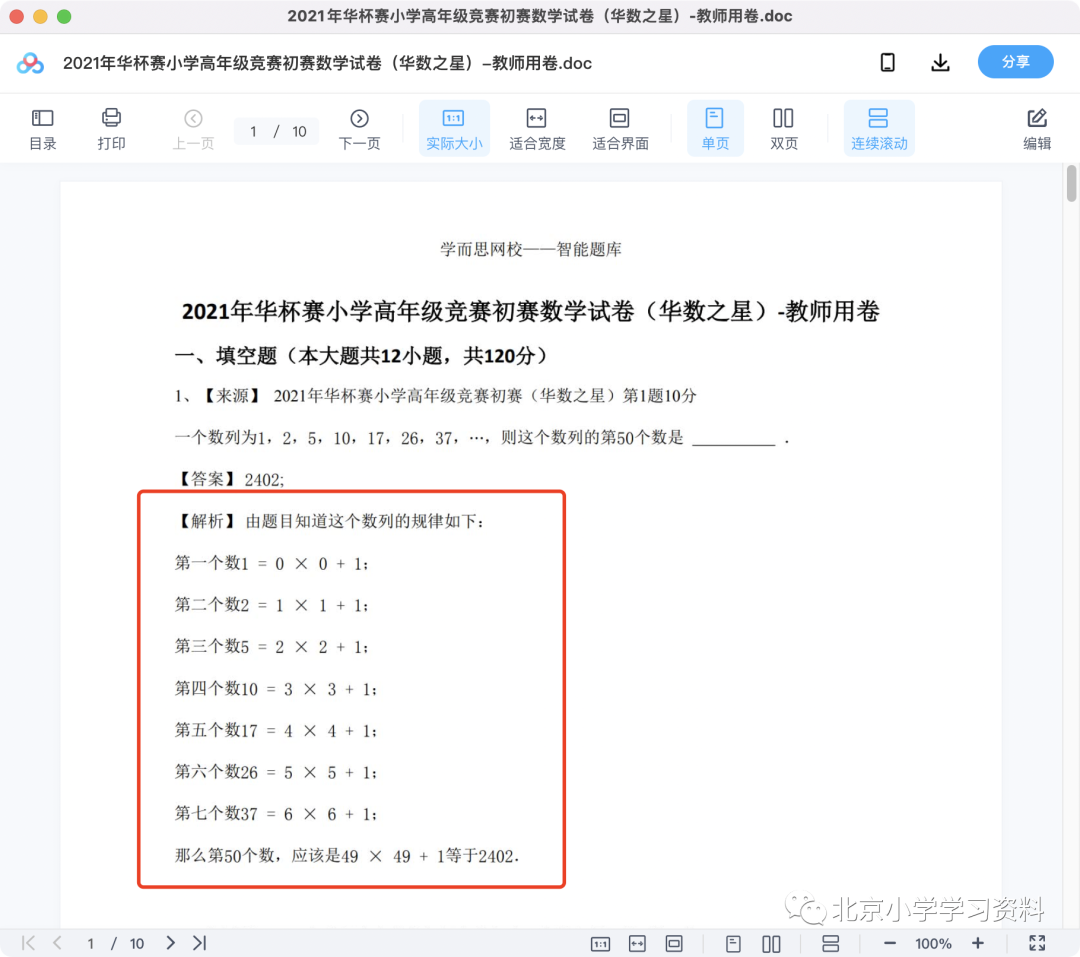Toggle 连续滚动 continuous scrolling
The width and height of the screenshot is (1080, 957).
tap(879, 129)
